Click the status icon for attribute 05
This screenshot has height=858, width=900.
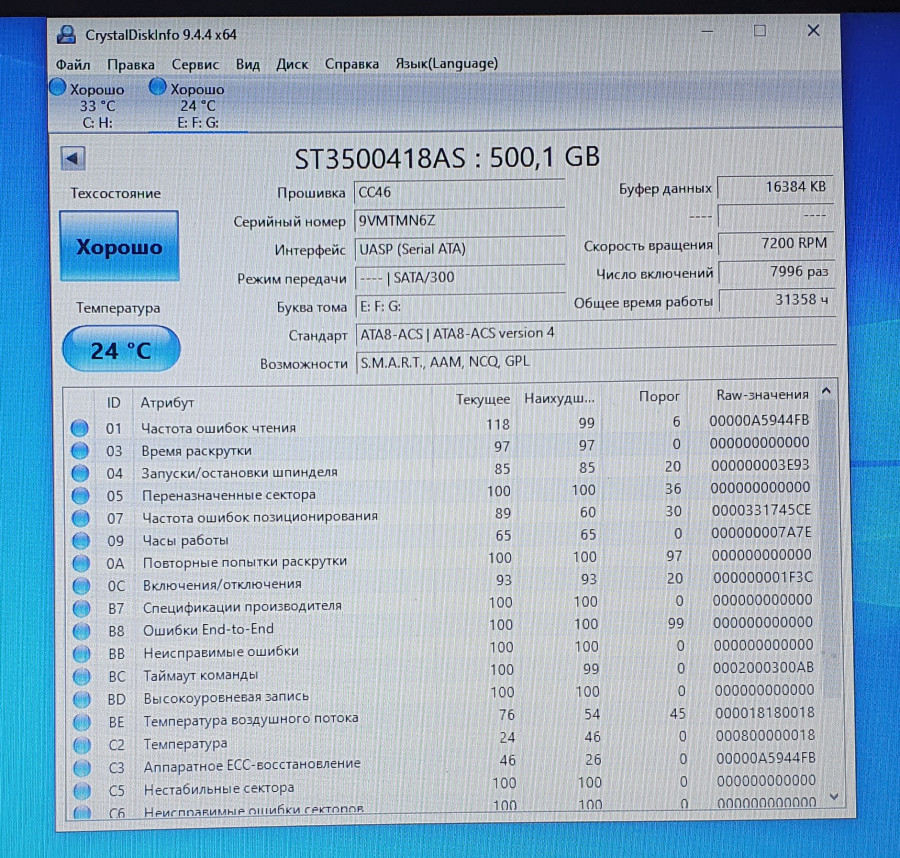pos(80,495)
